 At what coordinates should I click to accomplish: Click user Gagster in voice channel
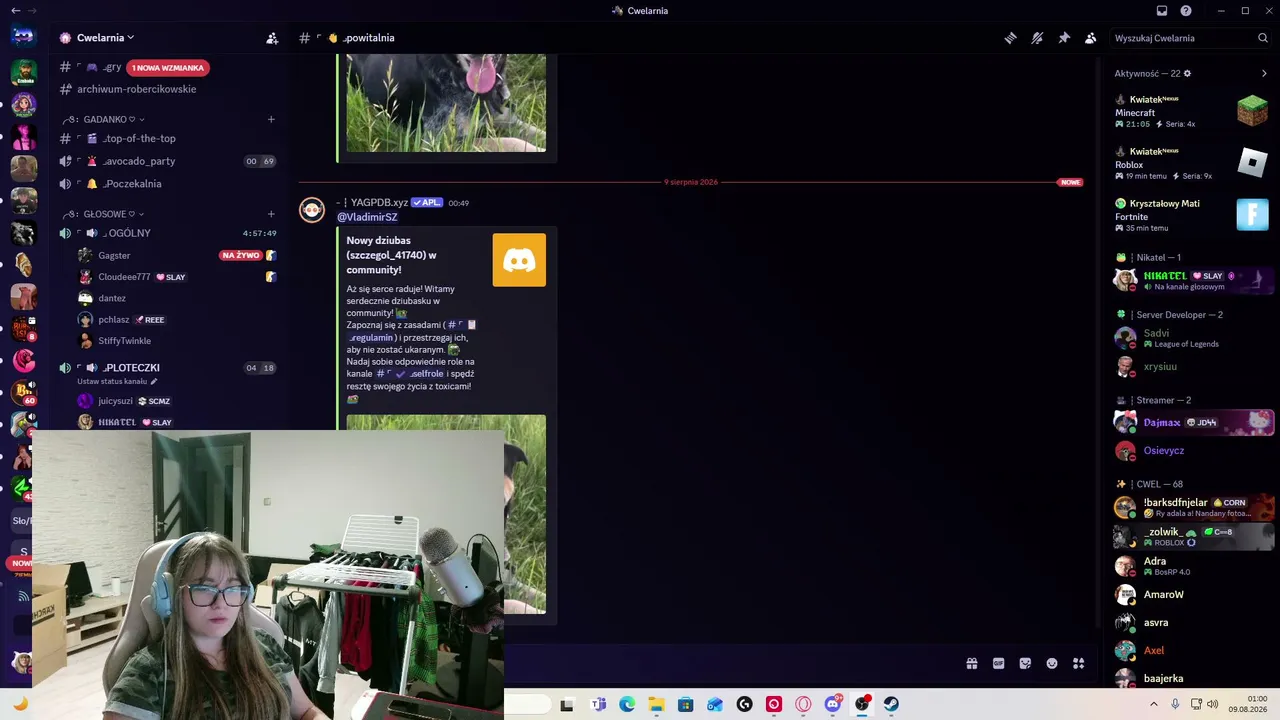[x=114, y=255]
